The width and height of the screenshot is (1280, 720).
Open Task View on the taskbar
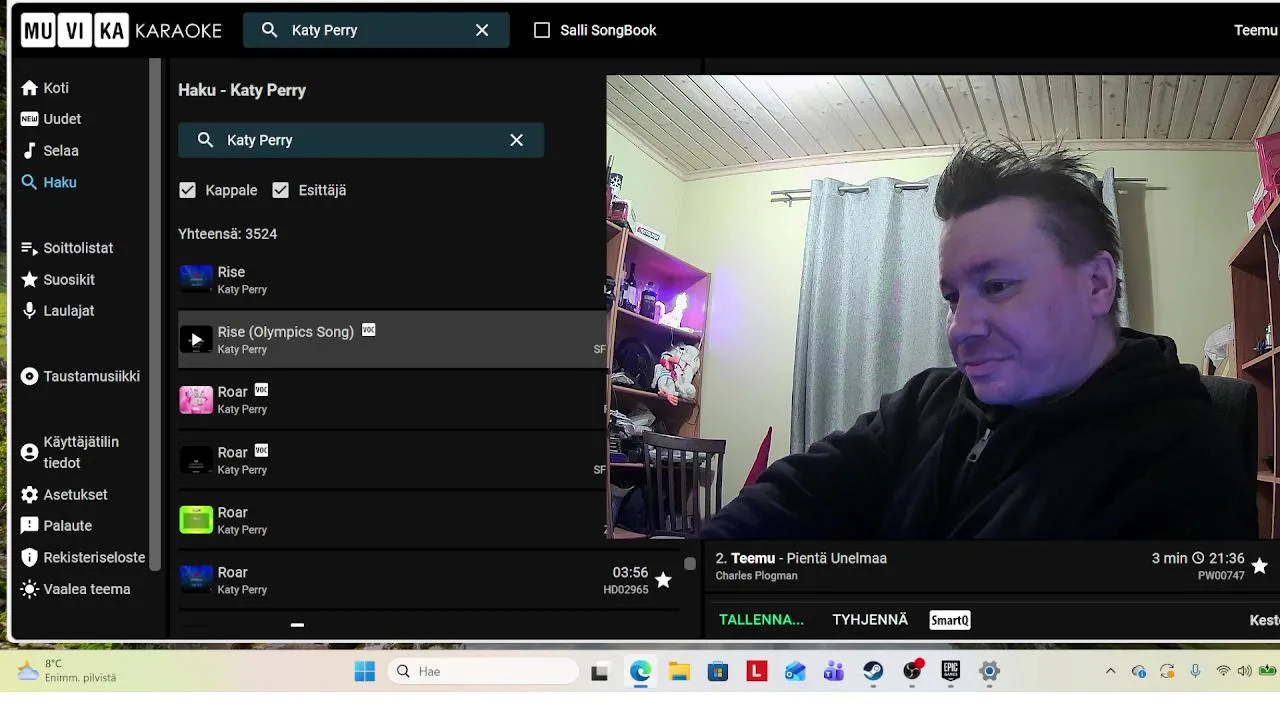pyautogui.click(x=600, y=672)
